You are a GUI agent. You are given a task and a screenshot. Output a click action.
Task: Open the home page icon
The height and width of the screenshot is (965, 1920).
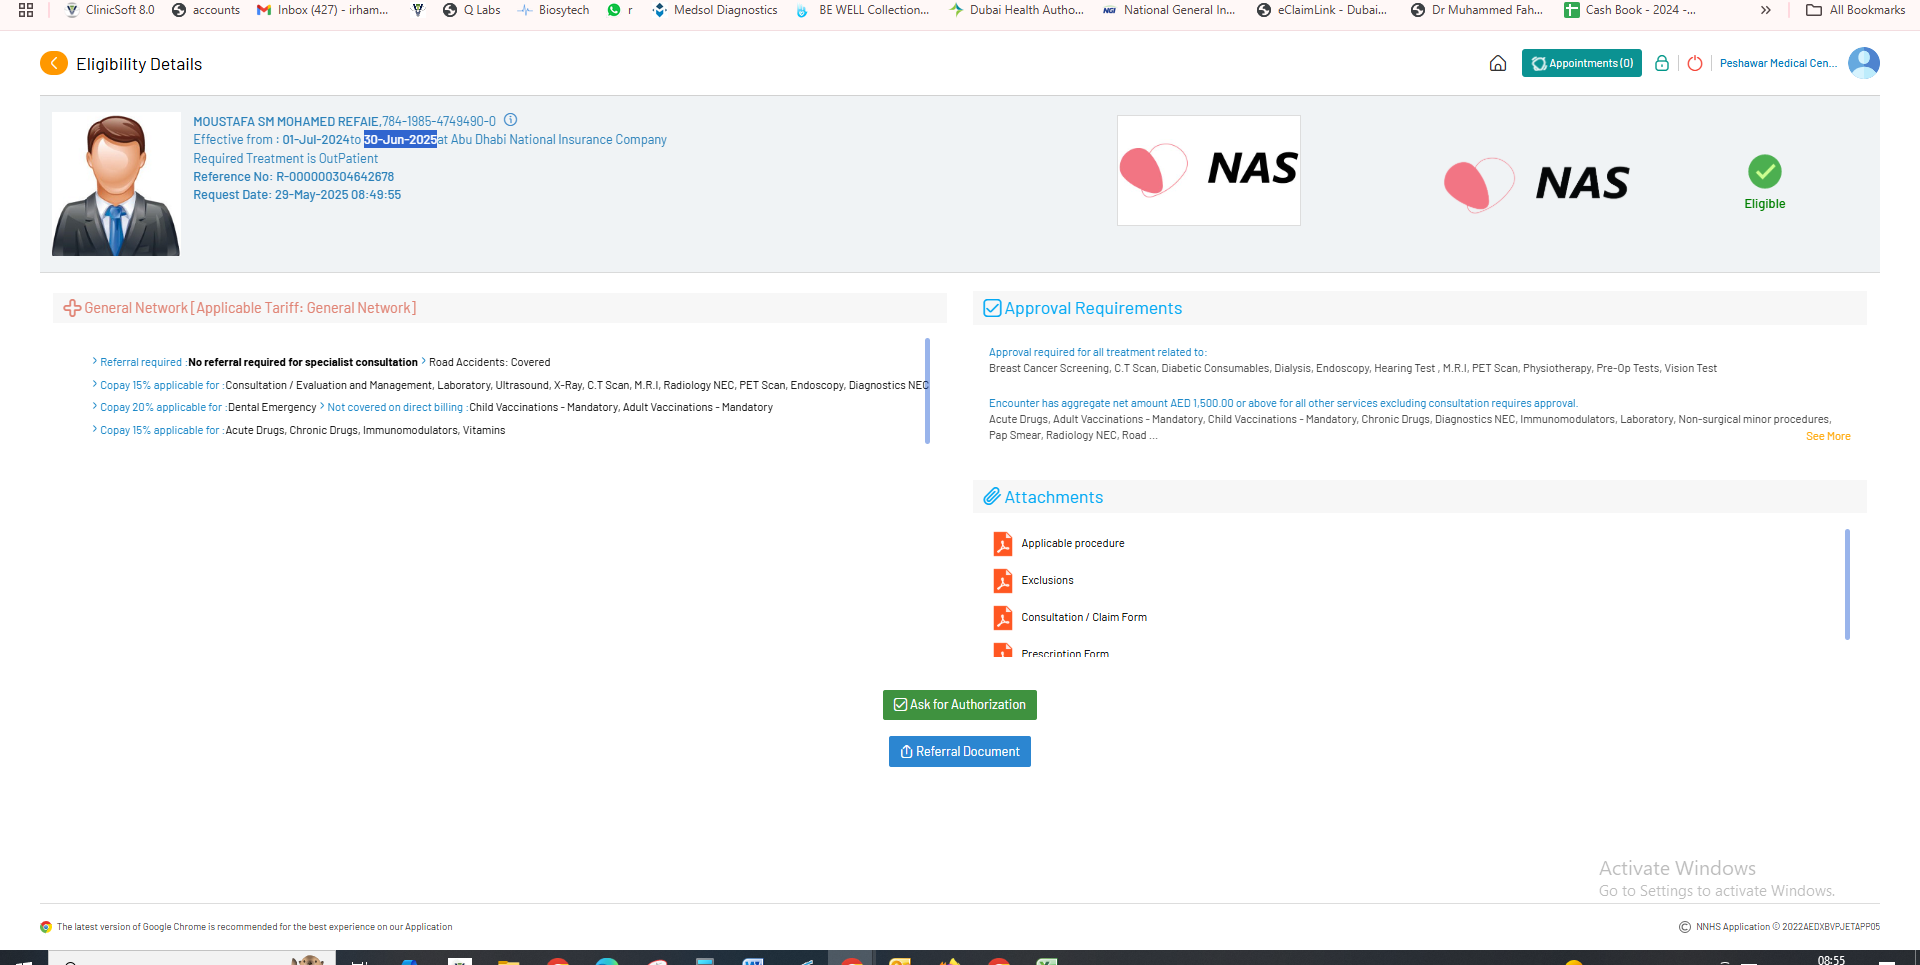coord(1497,63)
